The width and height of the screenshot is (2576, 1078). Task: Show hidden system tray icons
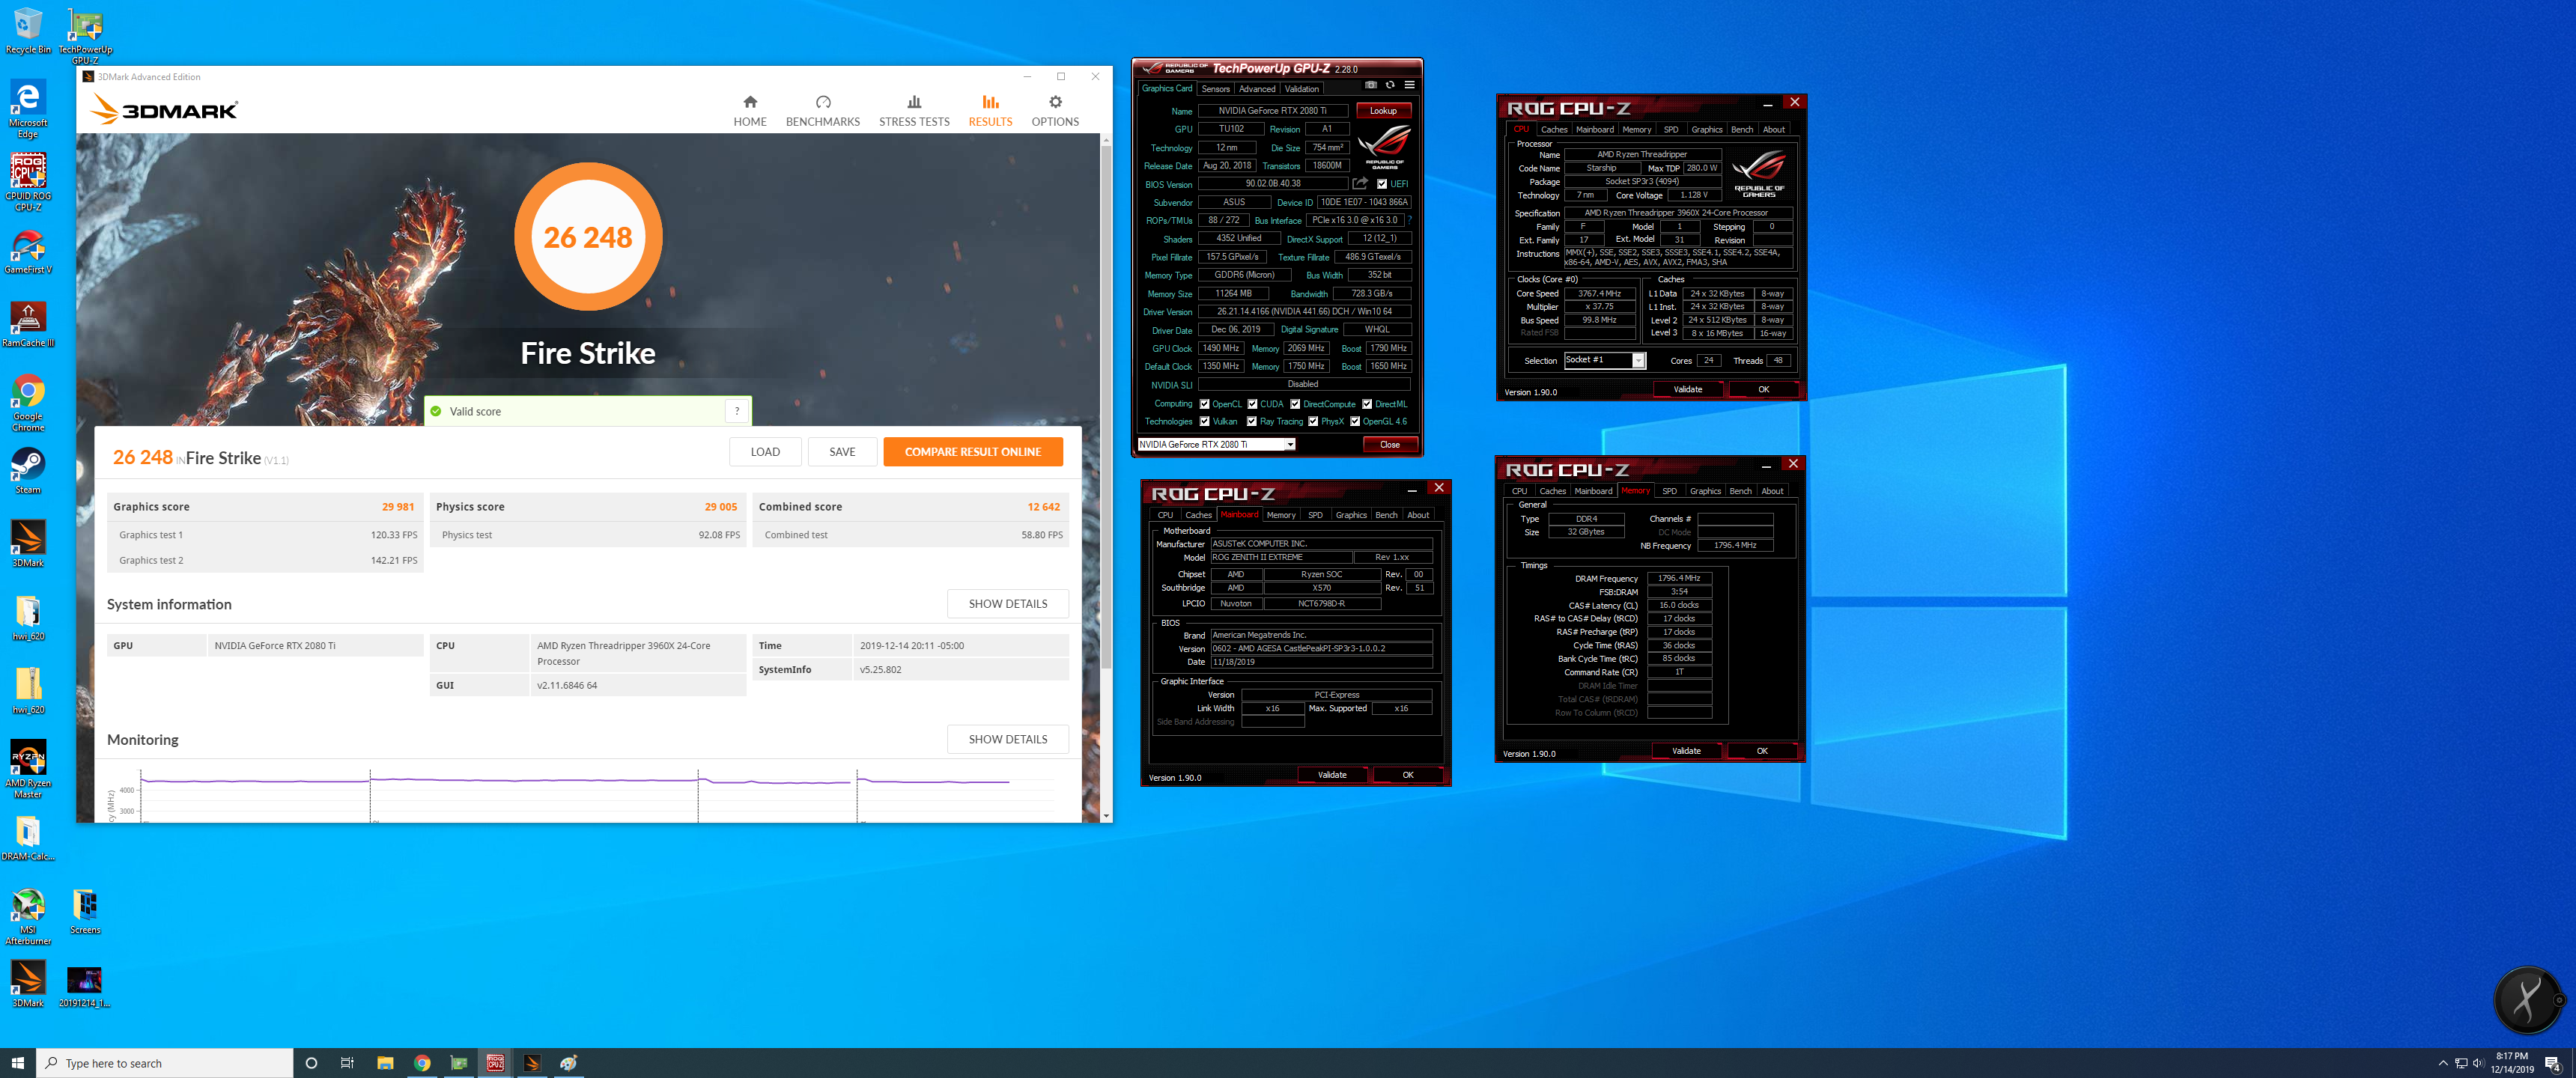coord(2443,1063)
